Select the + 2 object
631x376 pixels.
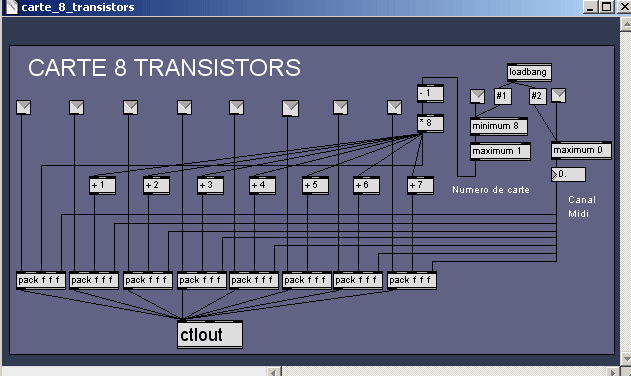click(156, 186)
